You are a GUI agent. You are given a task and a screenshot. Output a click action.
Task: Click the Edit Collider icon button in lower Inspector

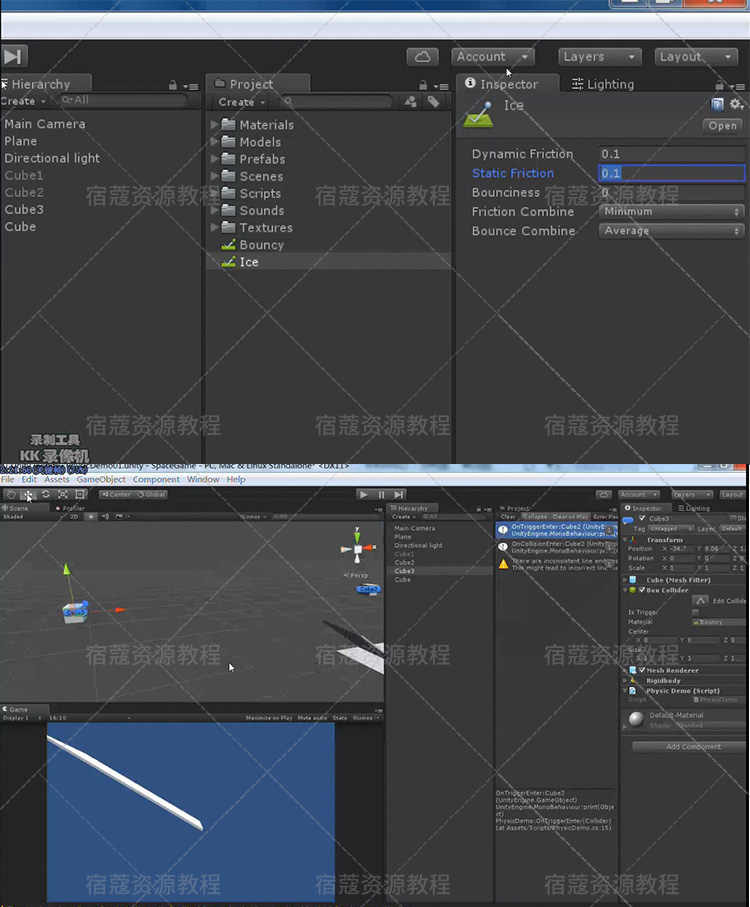700,600
